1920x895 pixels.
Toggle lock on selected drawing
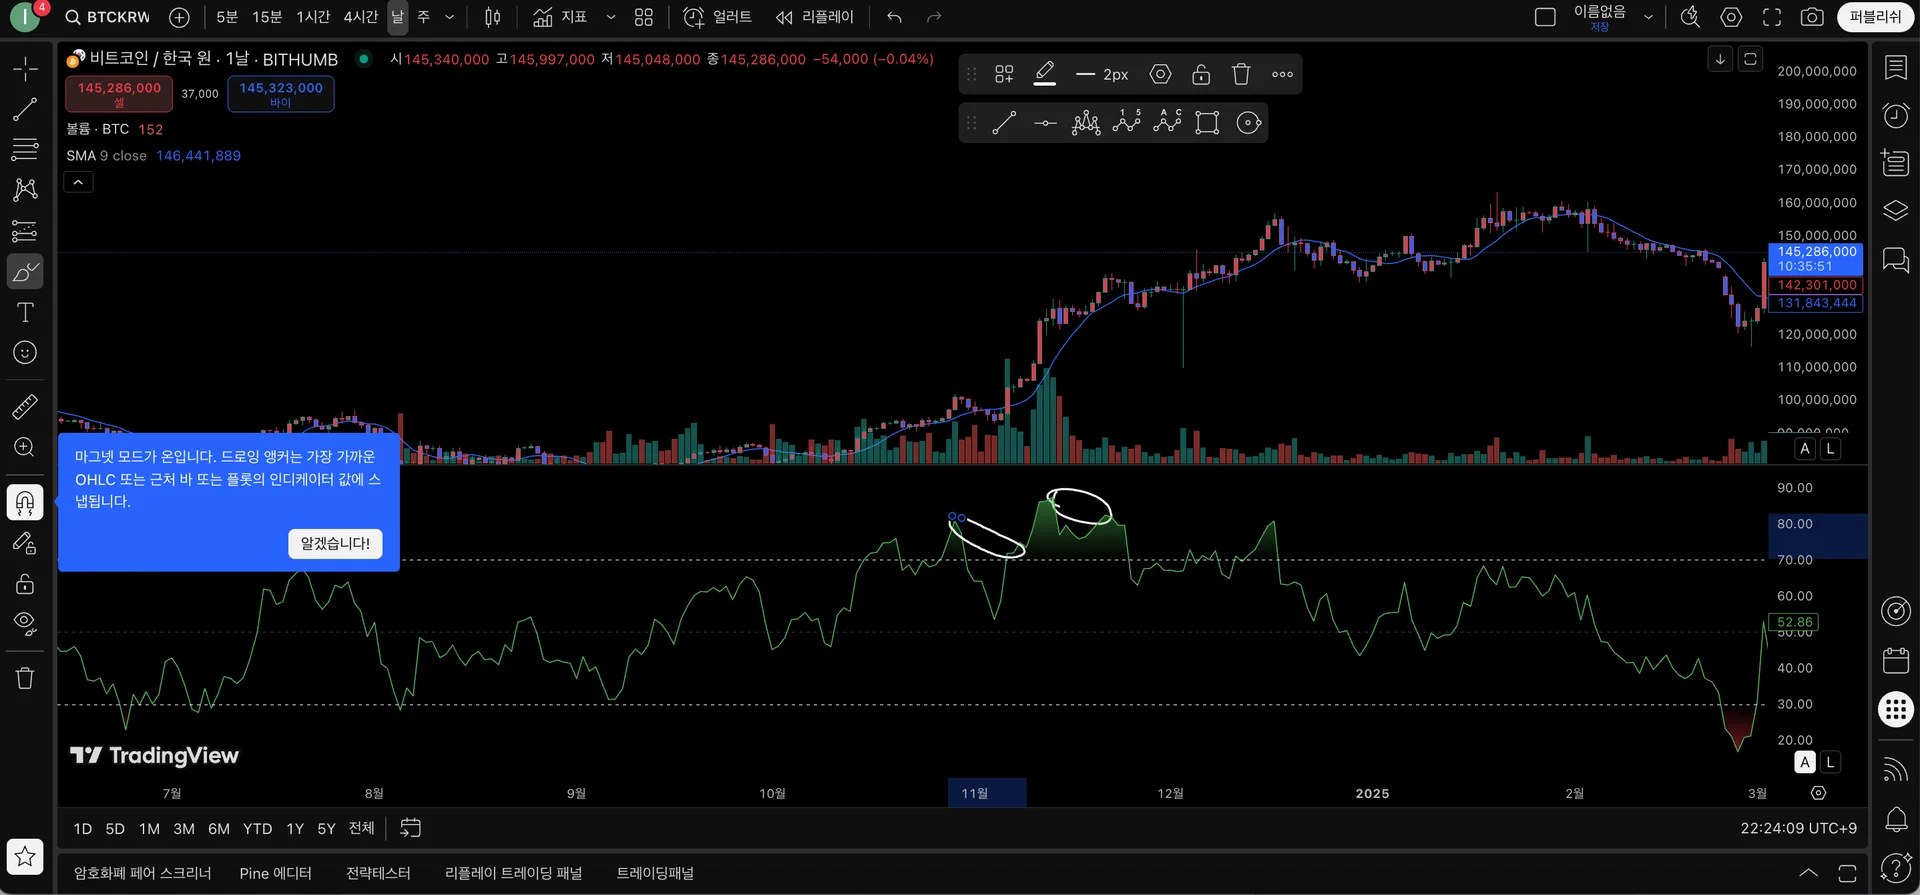(1201, 74)
